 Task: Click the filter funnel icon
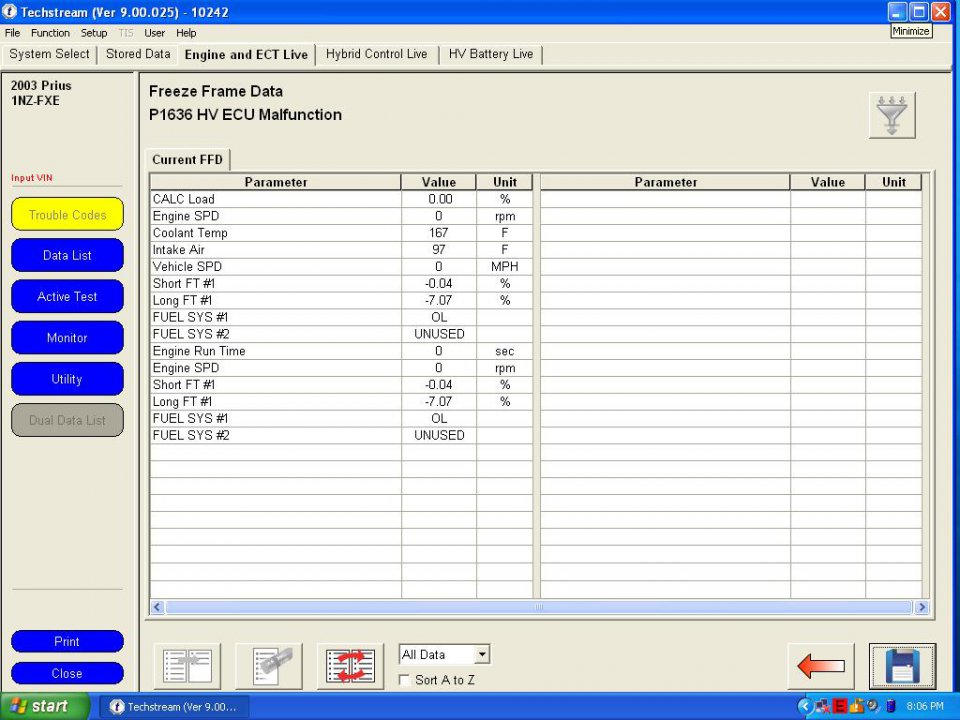point(892,115)
